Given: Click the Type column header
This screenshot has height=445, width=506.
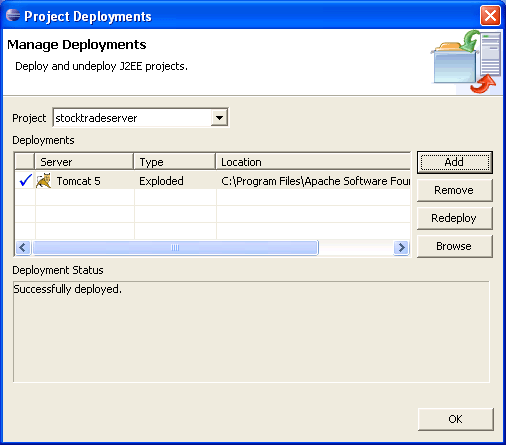Looking at the screenshot, I should (174, 162).
